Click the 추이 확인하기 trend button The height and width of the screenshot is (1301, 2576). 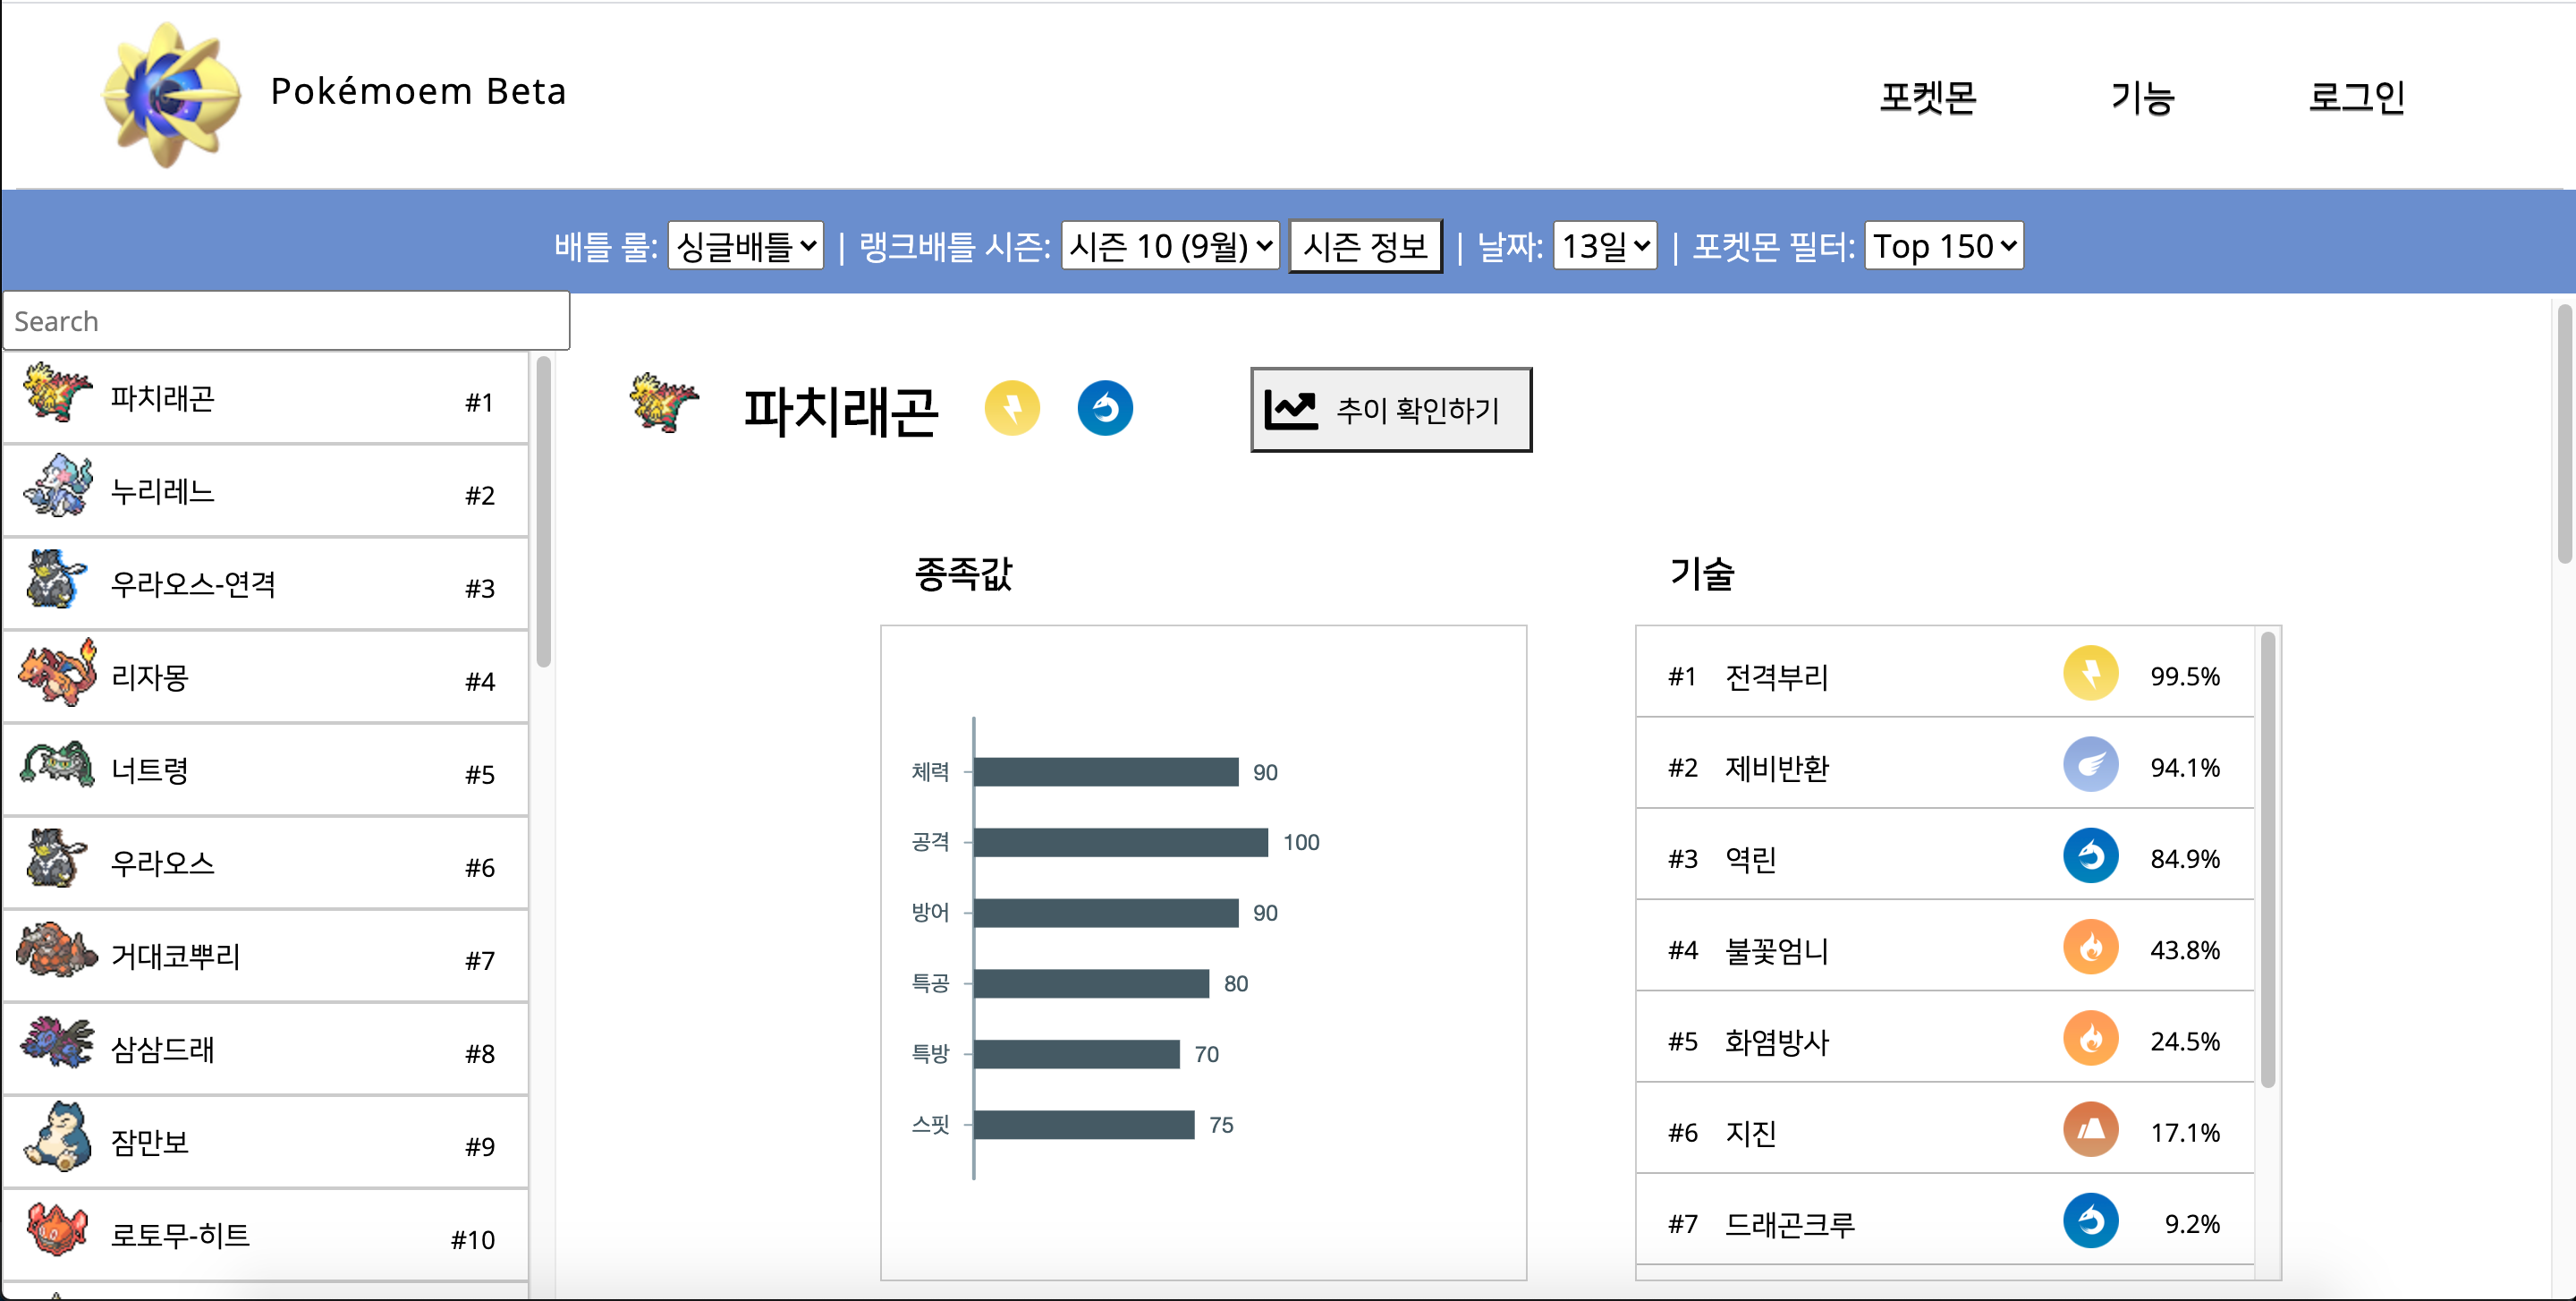coord(1390,410)
